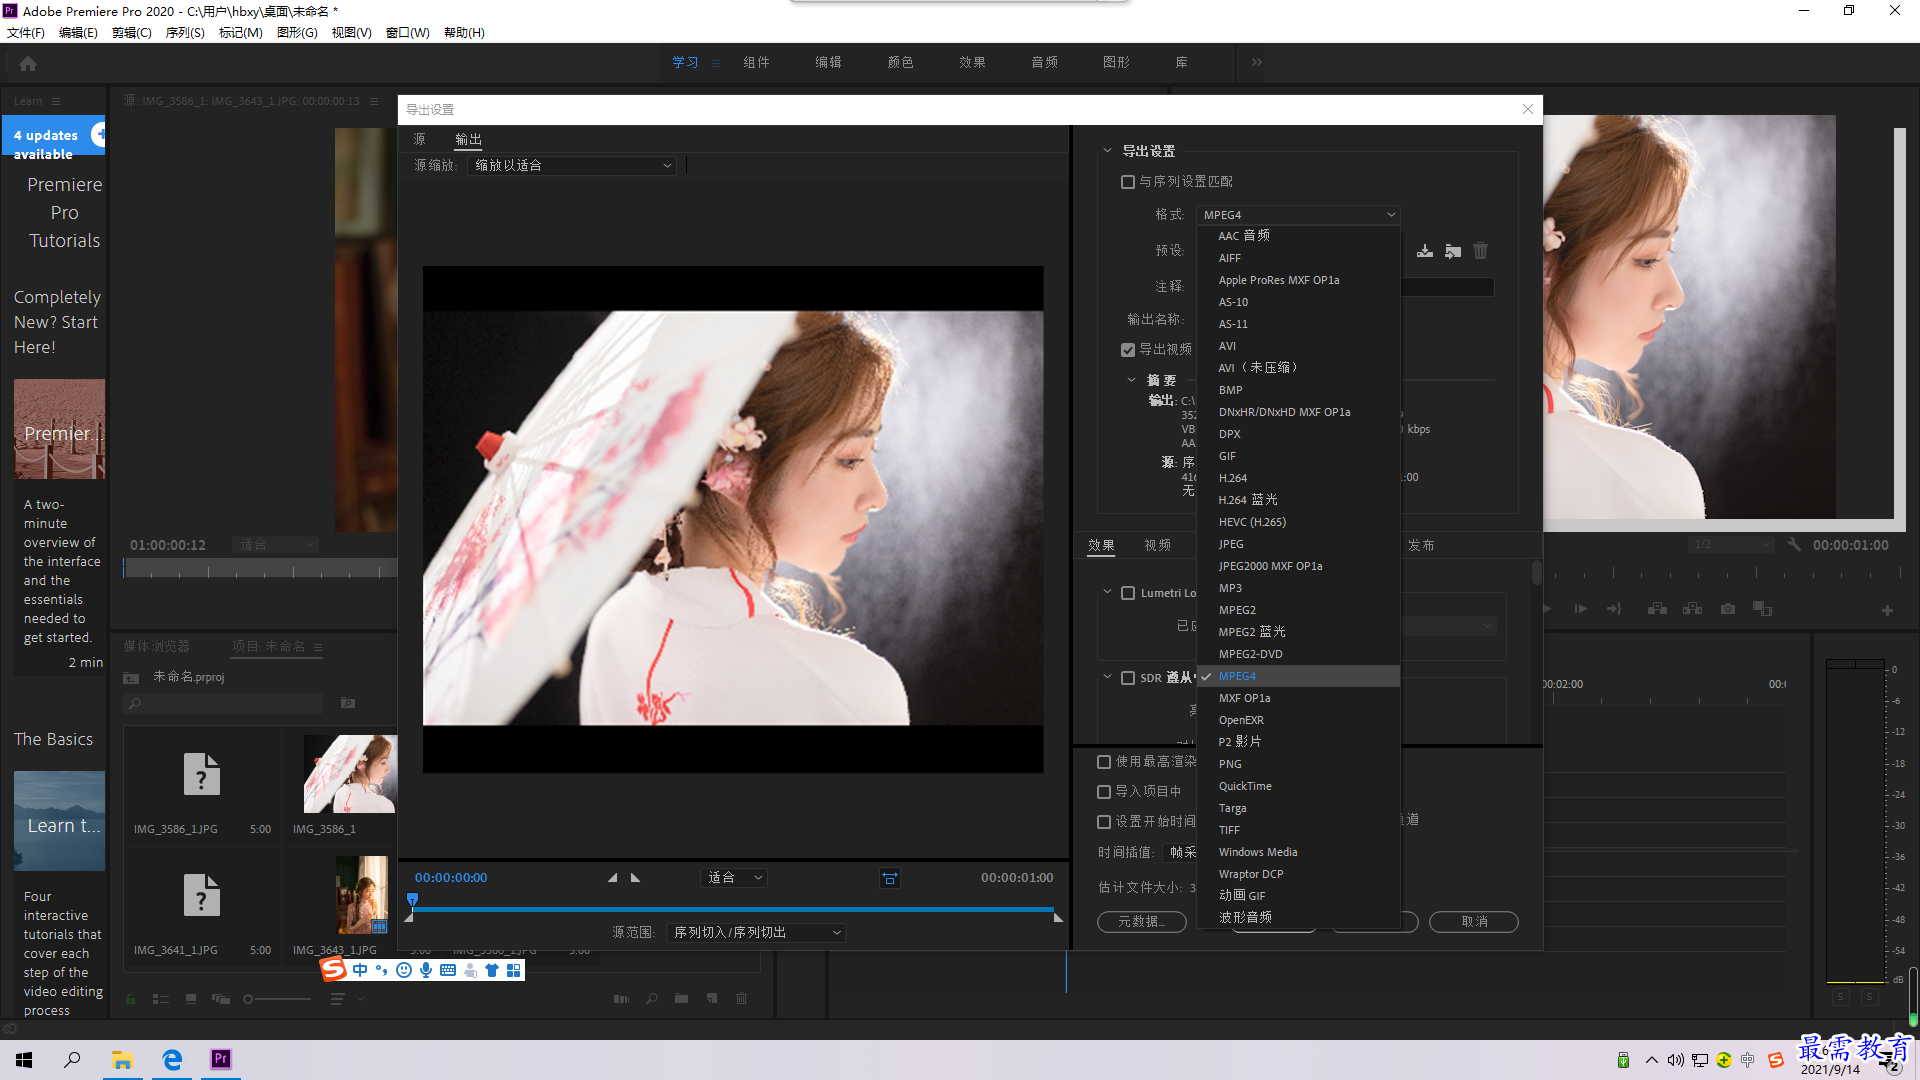Click the 元数据 button

(1142, 922)
